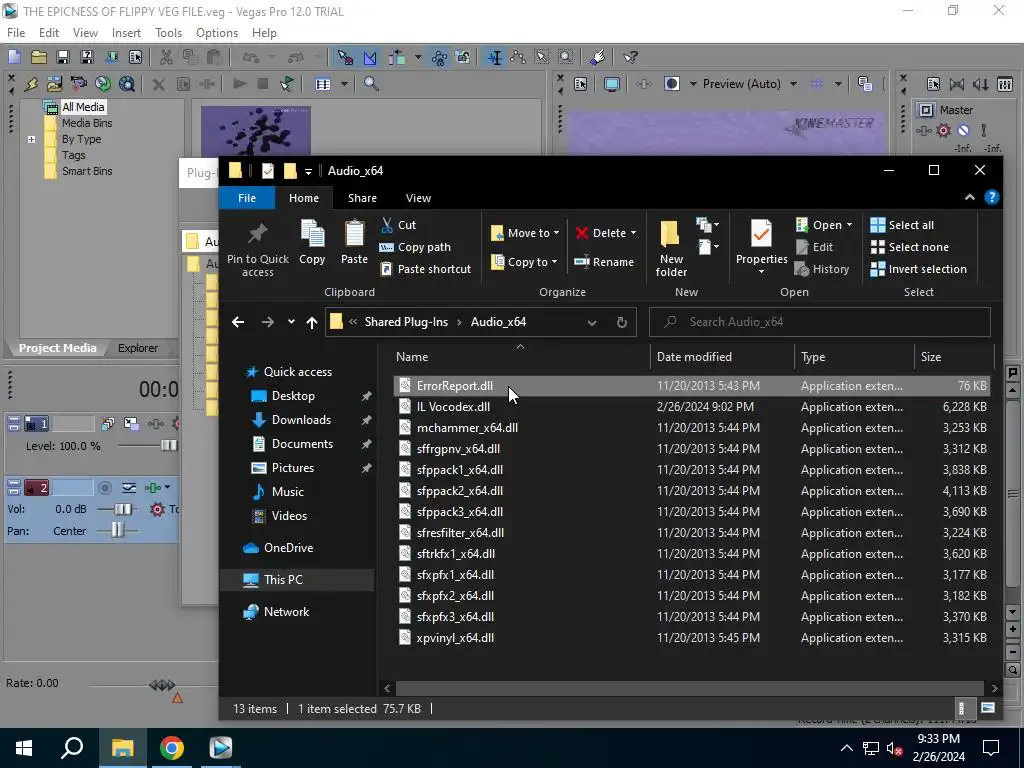Toggle Invert Phase on audio track 2

click(129, 487)
